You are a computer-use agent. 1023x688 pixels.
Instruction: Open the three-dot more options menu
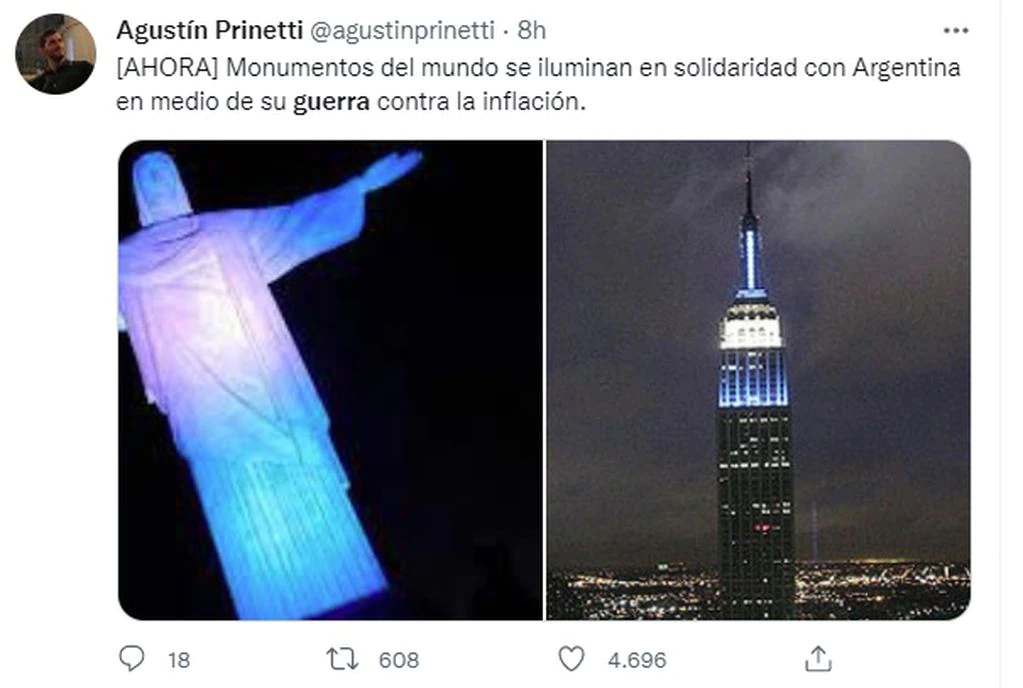pos(956,30)
